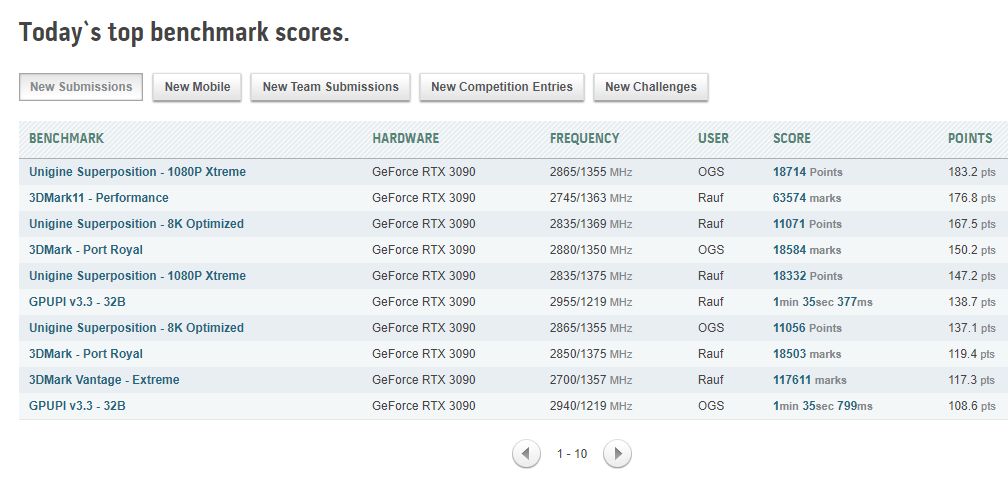Open the 63574 marks score
This screenshot has height=480, width=1008.
[807, 198]
